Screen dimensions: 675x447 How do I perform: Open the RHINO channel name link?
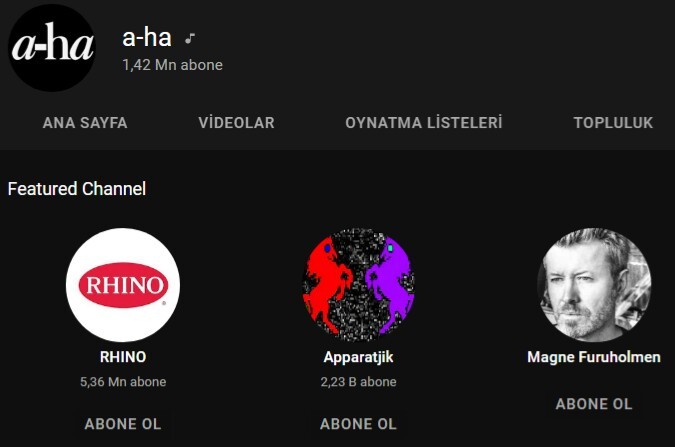123,357
